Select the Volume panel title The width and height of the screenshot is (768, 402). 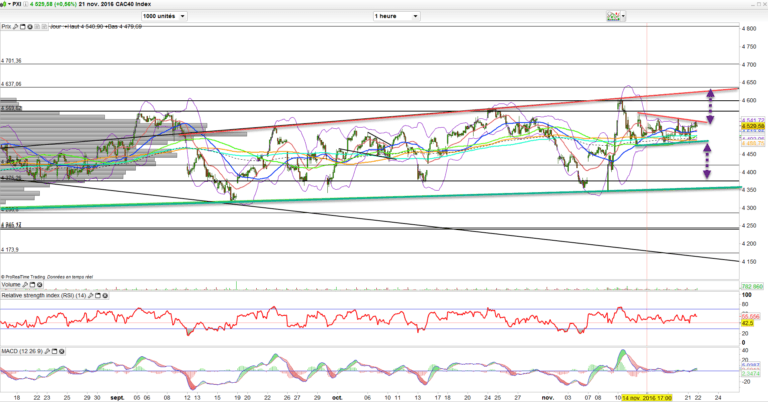tap(12, 285)
